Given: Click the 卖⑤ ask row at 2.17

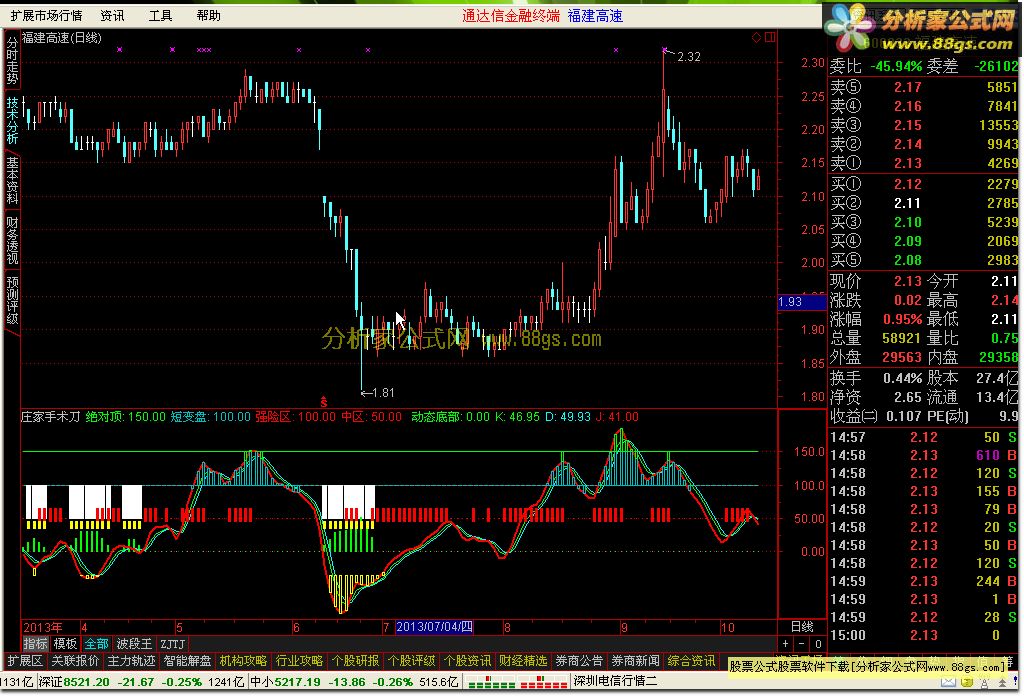Looking at the screenshot, I should pyautogui.click(x=924, y=87).
